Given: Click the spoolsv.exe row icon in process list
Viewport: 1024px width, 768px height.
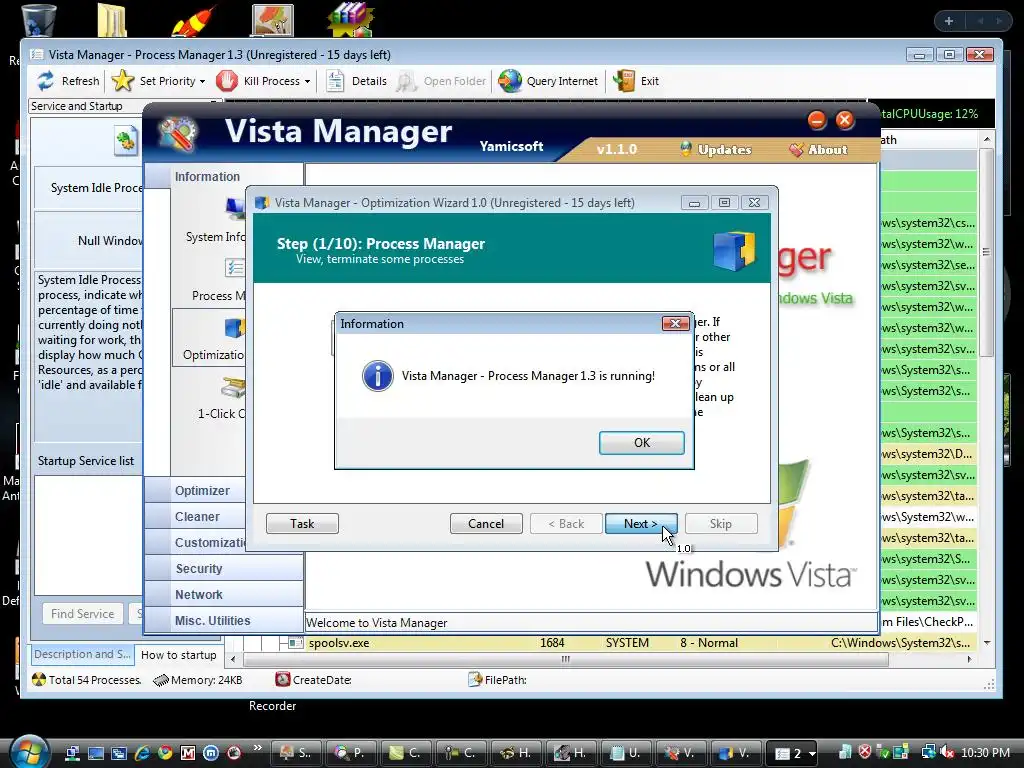Looking at the screenshot, I should coord(295,643).
